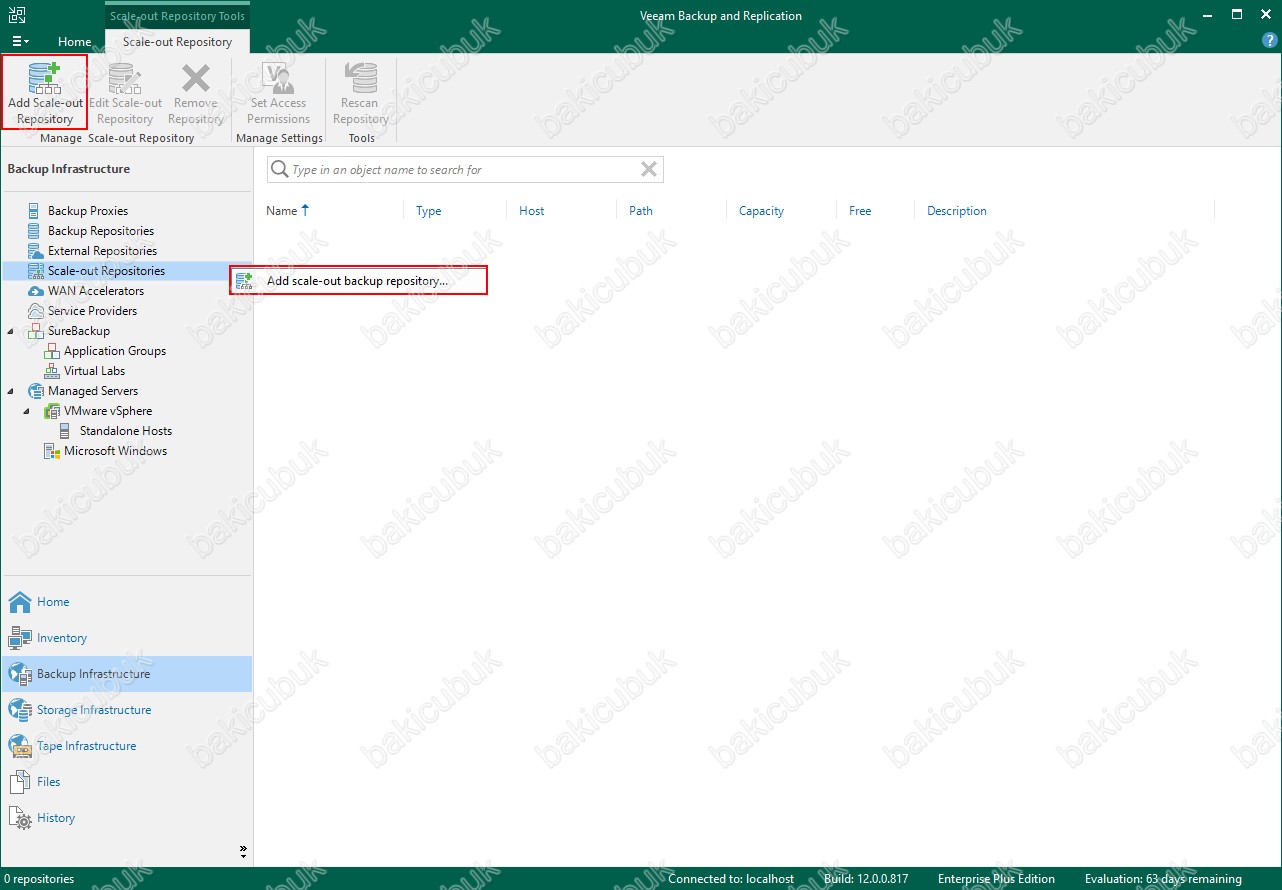
Task: Select Scale-out Repositories tree node
Action: [106, 271]
